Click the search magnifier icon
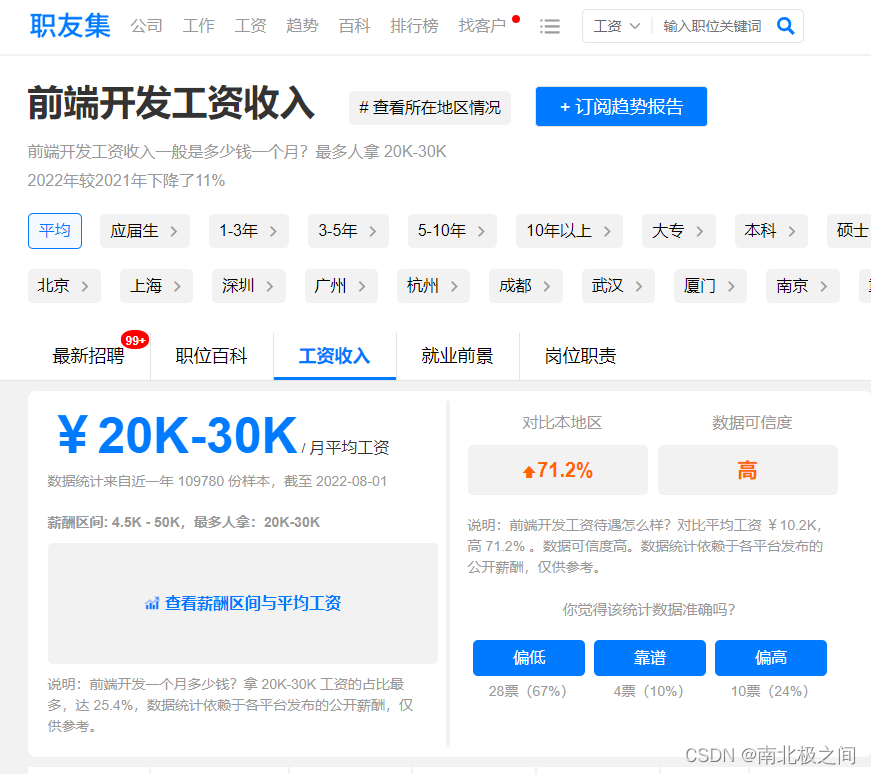The width and height of the screenshot is (871, 774). tap(786, 25)
